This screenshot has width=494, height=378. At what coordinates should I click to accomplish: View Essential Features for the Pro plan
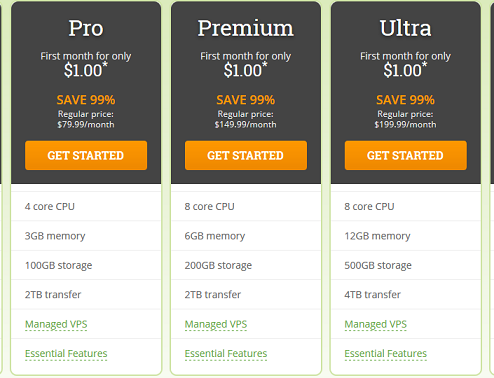[x=66, y=353]
